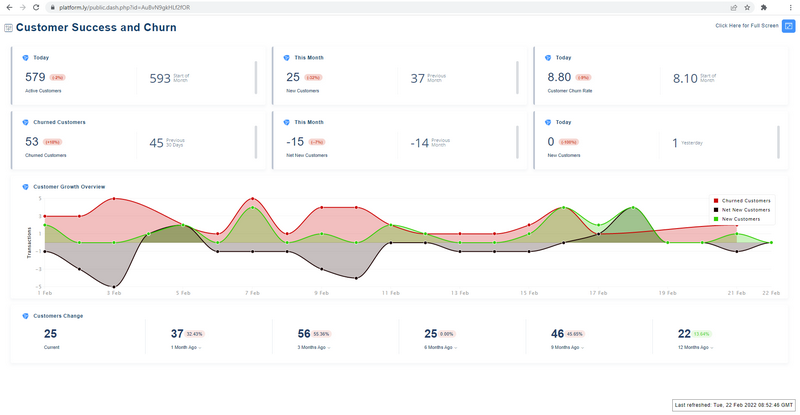Toggle New Customers legend green swatch
Image resolution: width=800 pixels, height=415 pixels.
coord(716,219)
